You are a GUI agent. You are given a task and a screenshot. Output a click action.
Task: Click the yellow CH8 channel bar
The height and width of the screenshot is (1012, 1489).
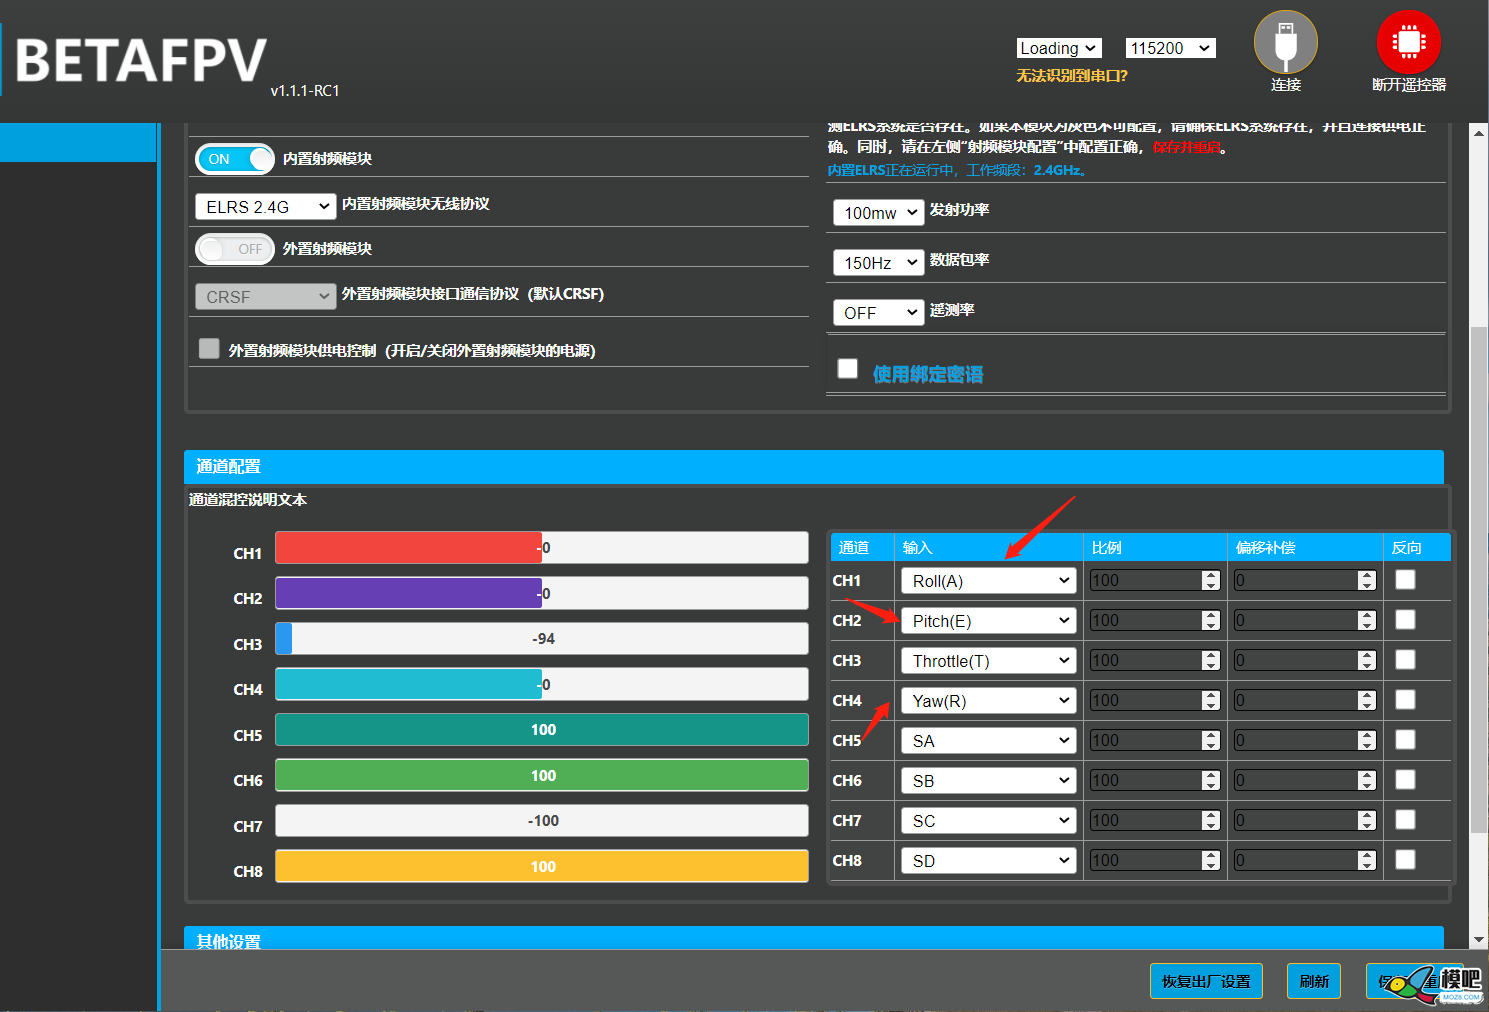click(x=542, y=866)
